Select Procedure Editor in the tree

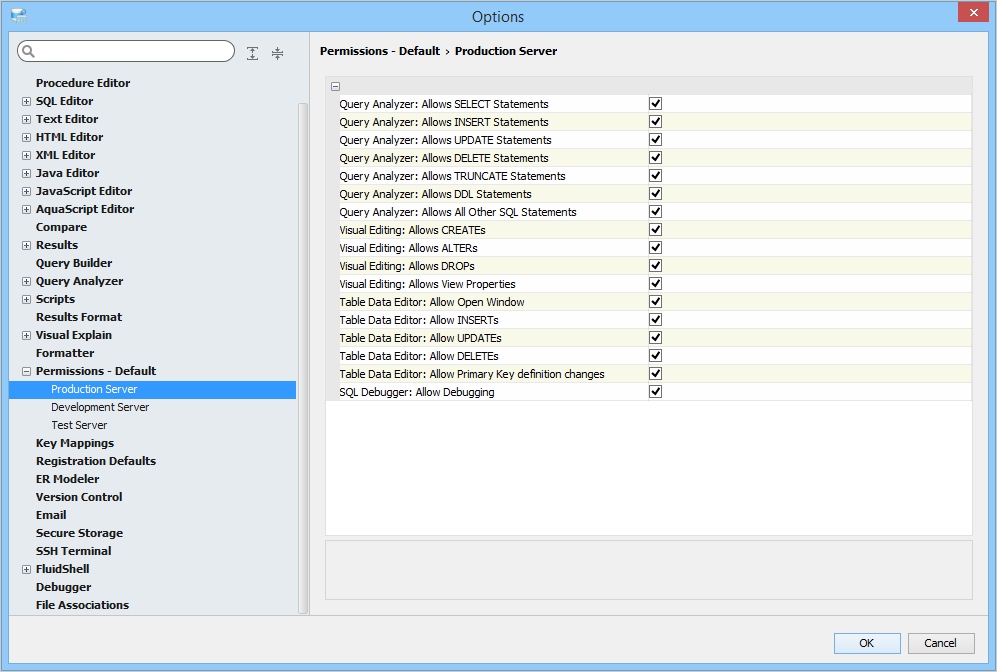pyautogui.click(x=83, y=83)
